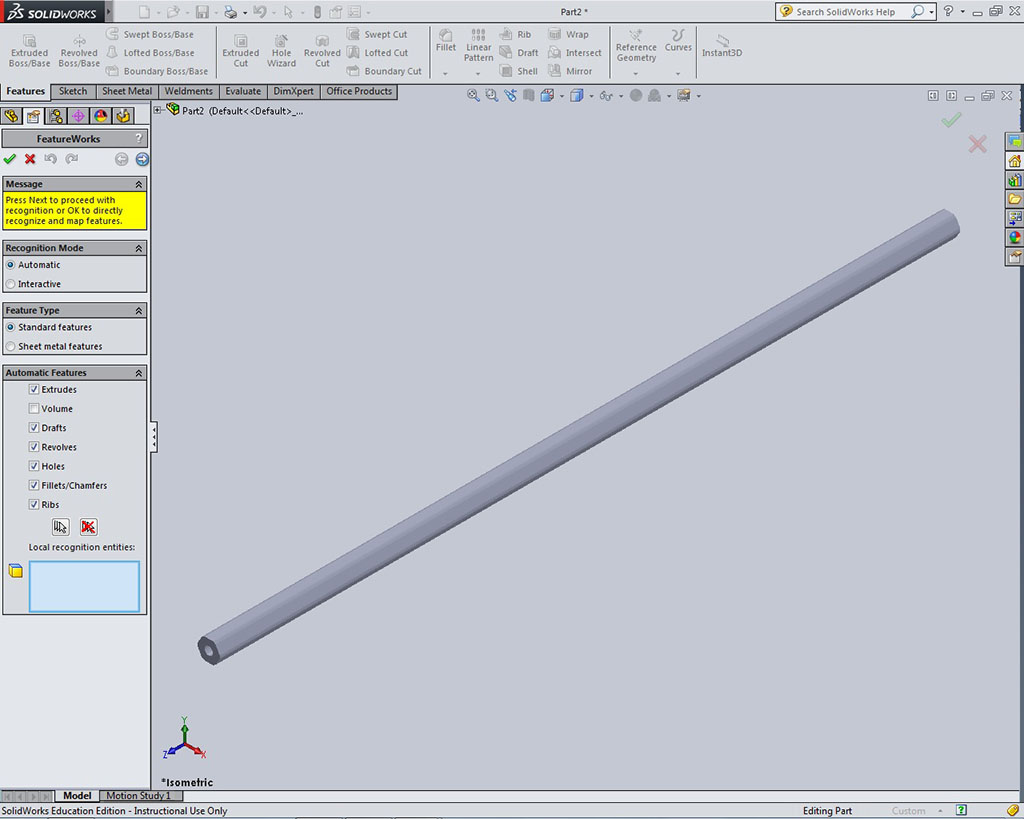Click the Local recognition entities box
This screenshot has width=1024, height=819.
pos(84,586)
